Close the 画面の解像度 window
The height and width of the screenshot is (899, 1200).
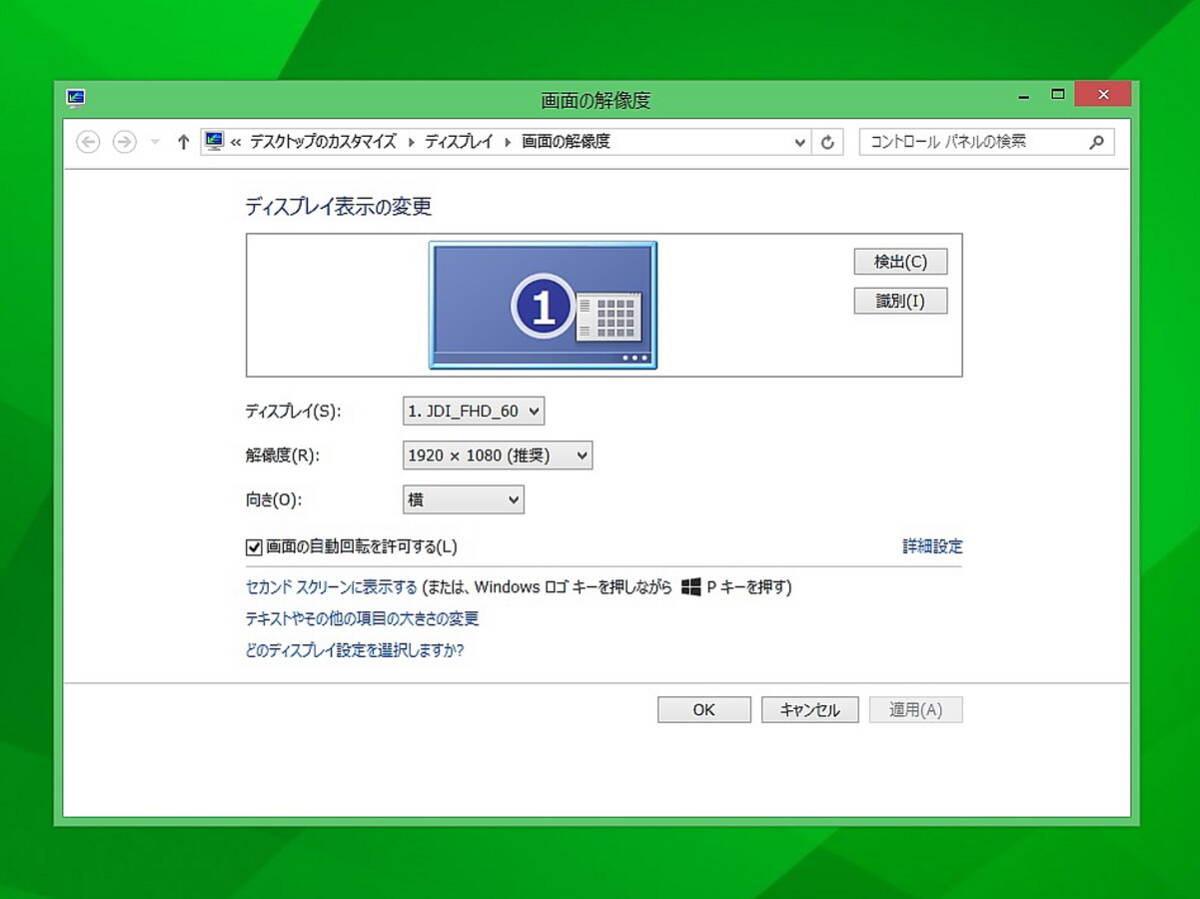pos(1103,95)
